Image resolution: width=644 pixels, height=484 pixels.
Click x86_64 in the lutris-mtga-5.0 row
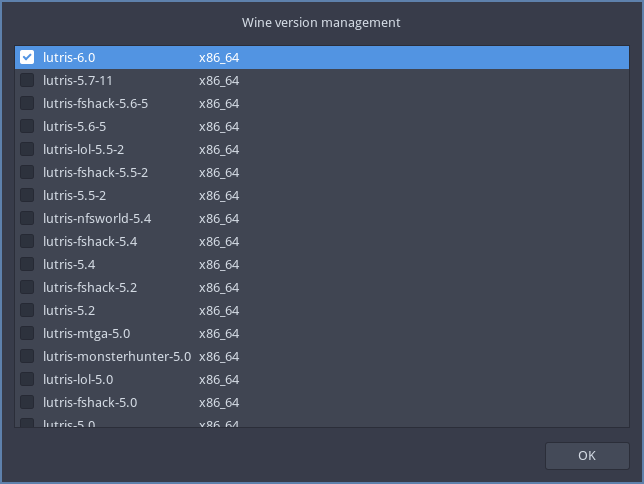(219, 334)
